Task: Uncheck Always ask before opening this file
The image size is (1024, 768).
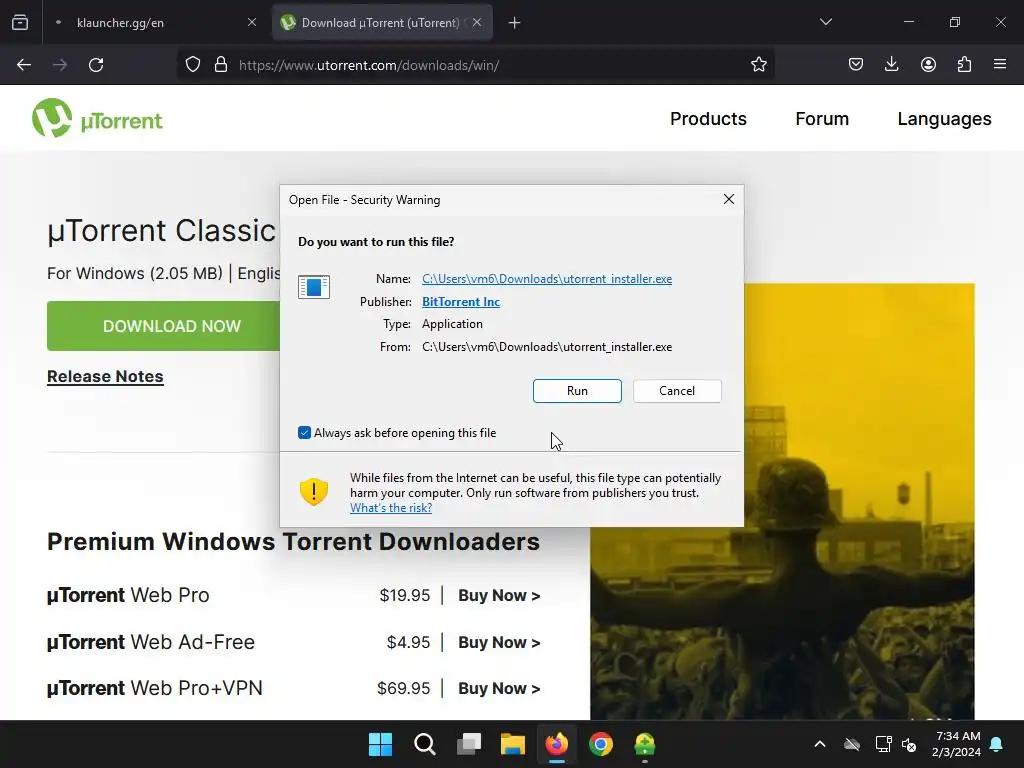Action: pyautogui.click(x=304, y=432)
